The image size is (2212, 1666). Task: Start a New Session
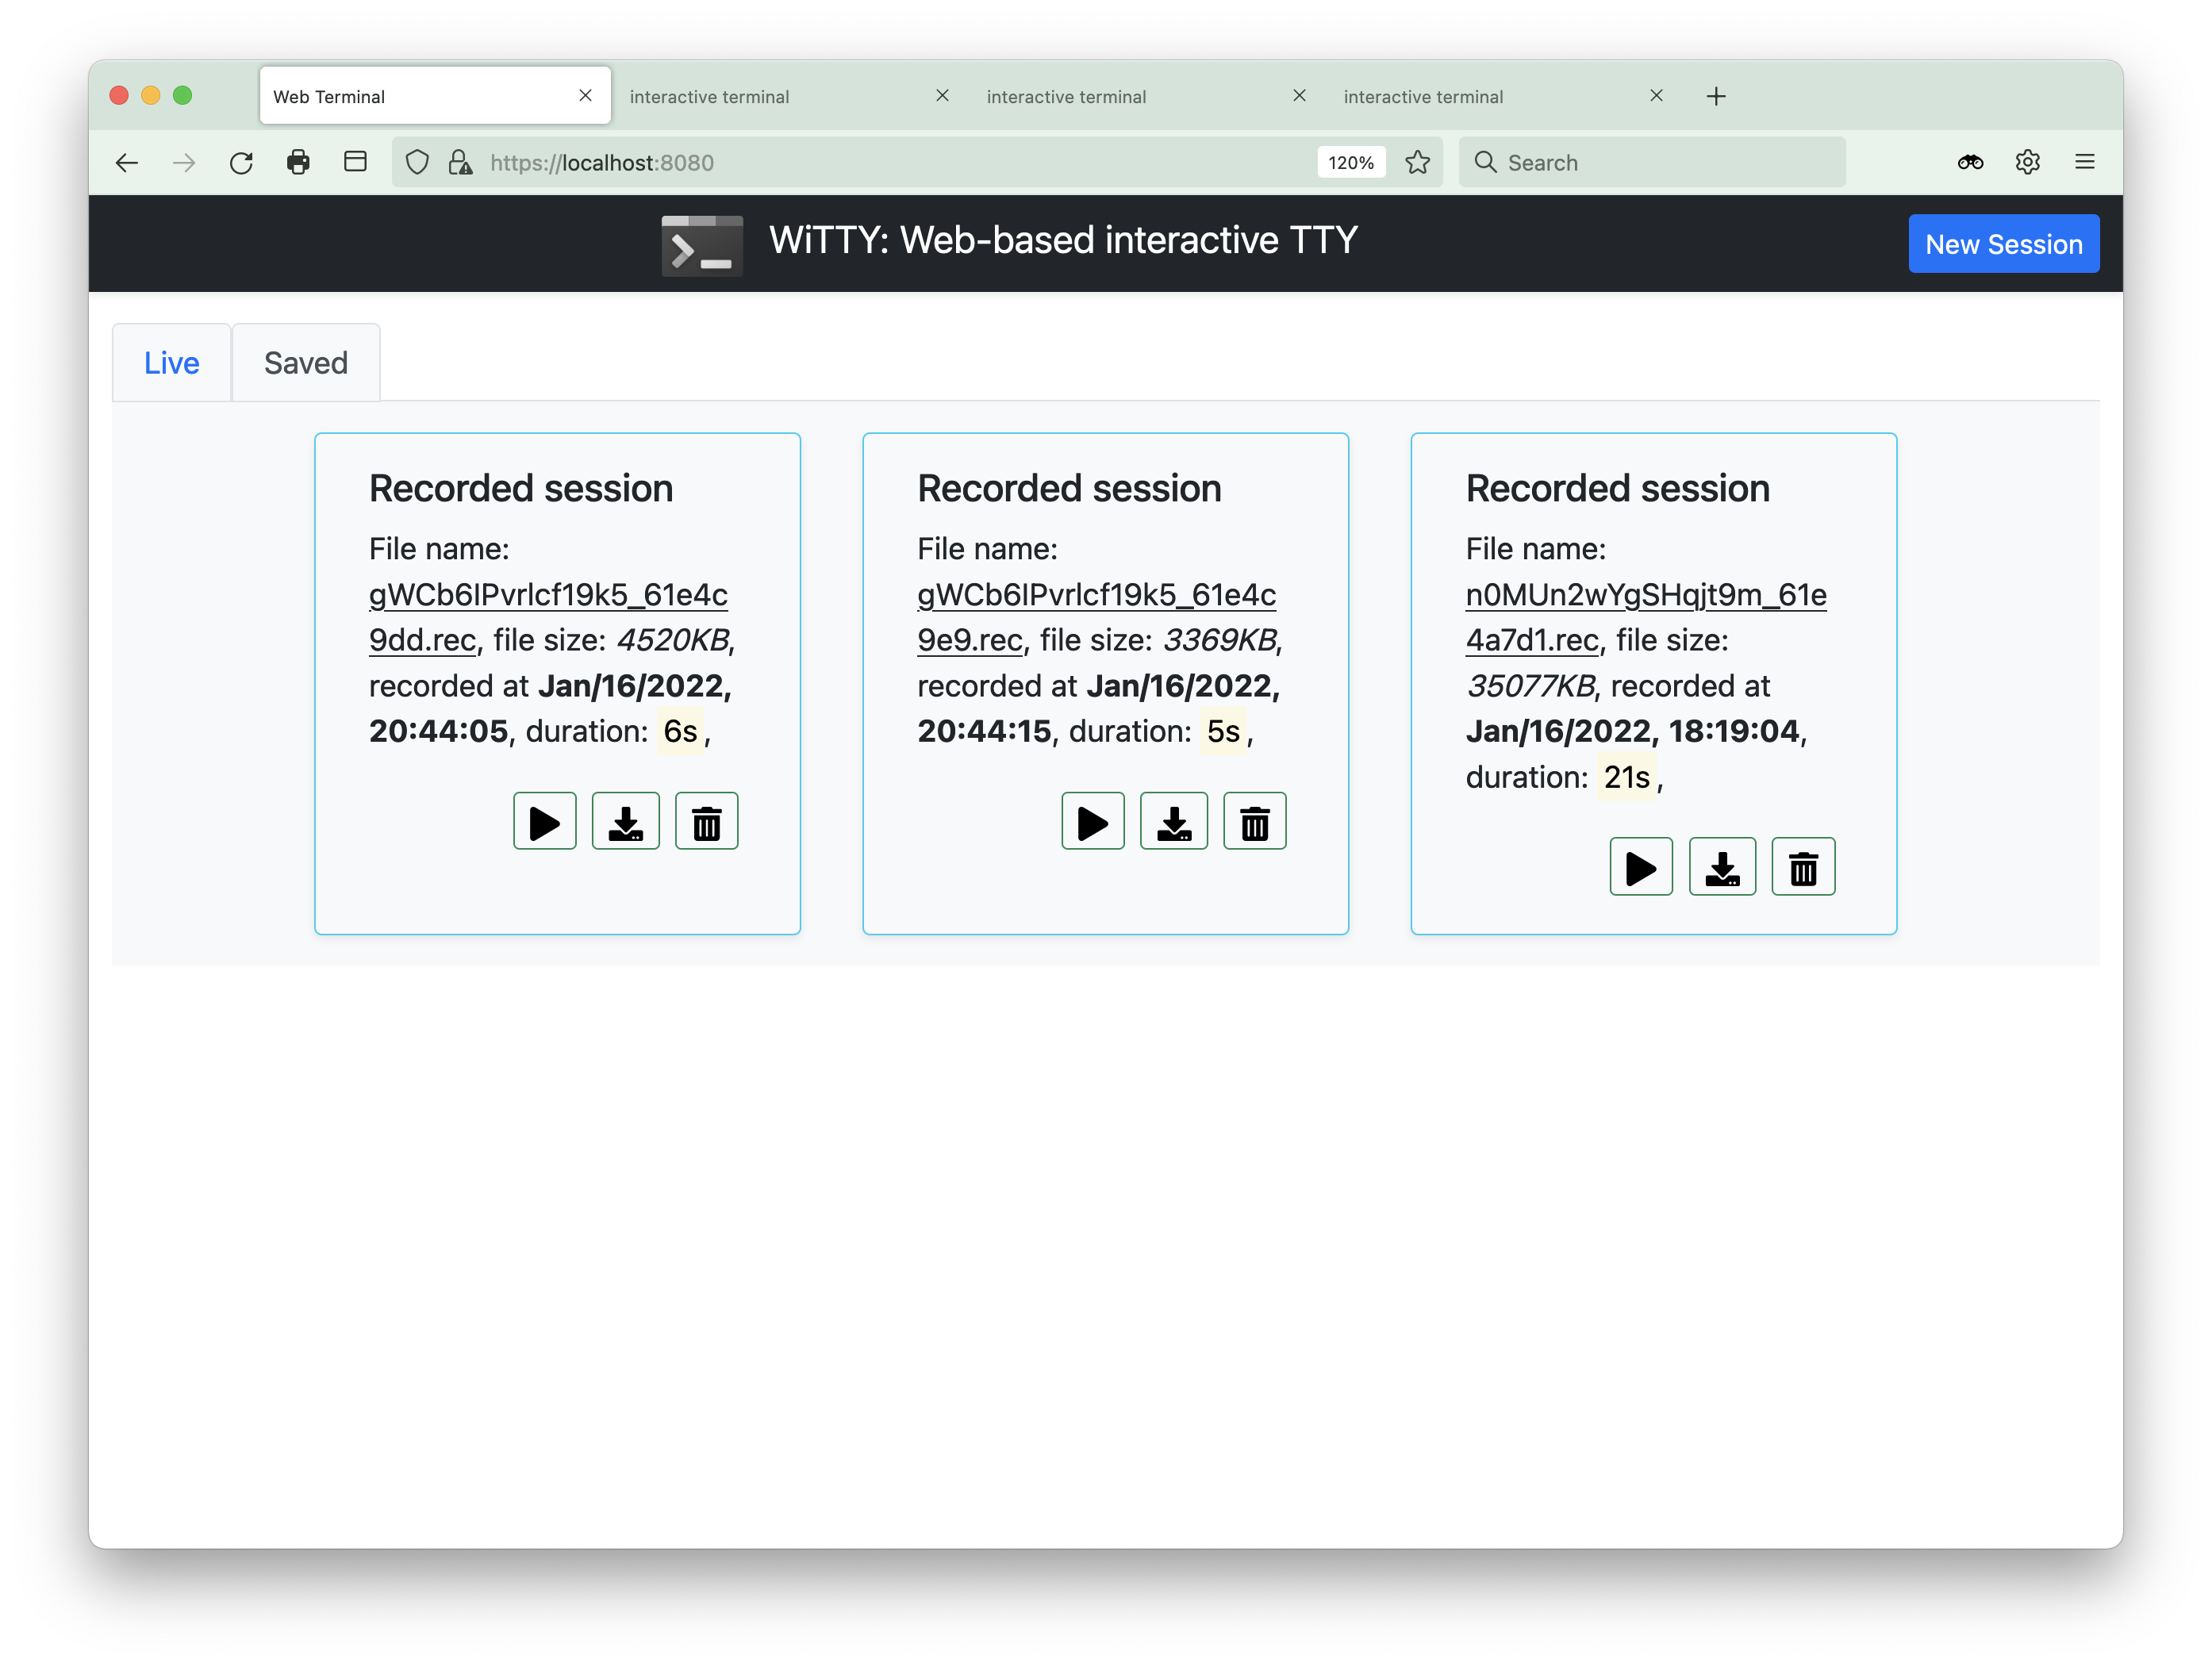click(2003, 244)
